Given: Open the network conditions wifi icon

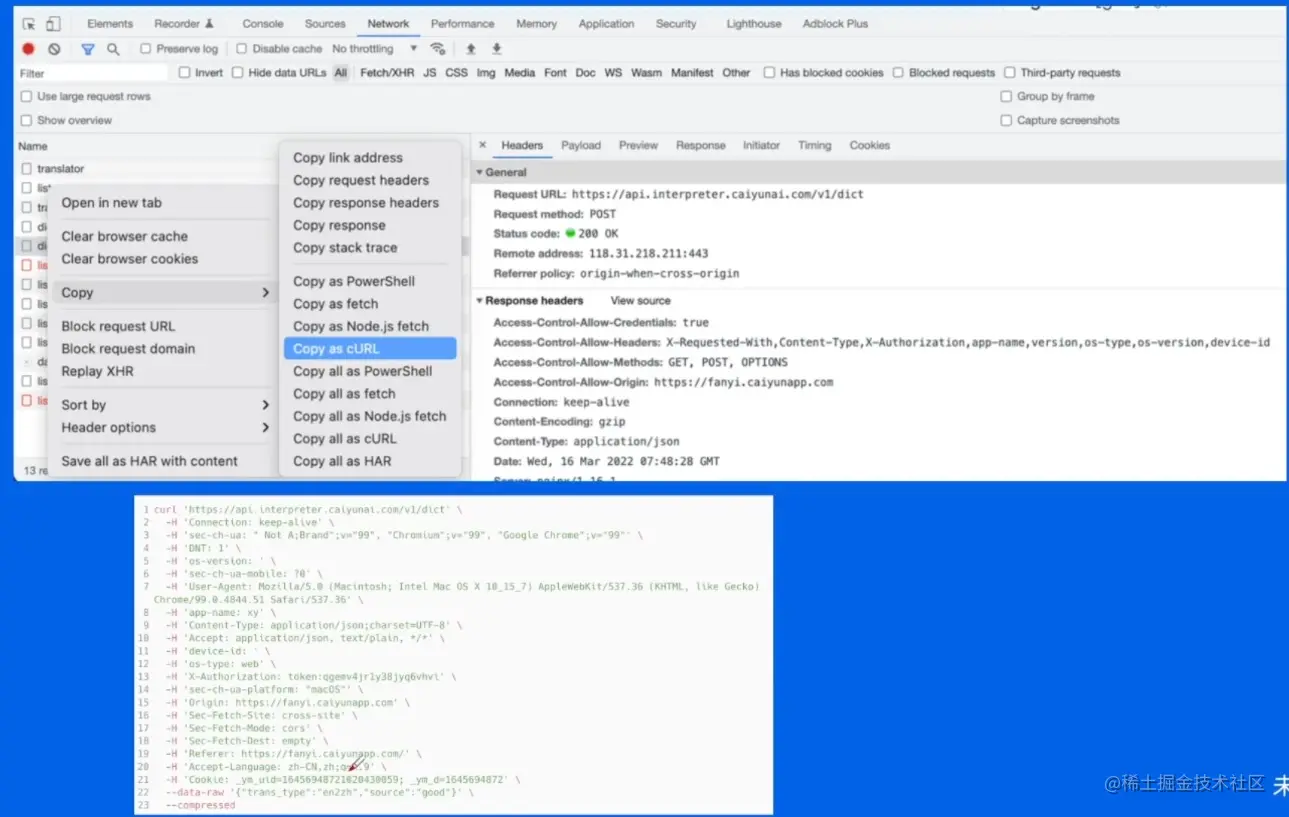Looking at the screenshot, I should [x=437, y=49].
